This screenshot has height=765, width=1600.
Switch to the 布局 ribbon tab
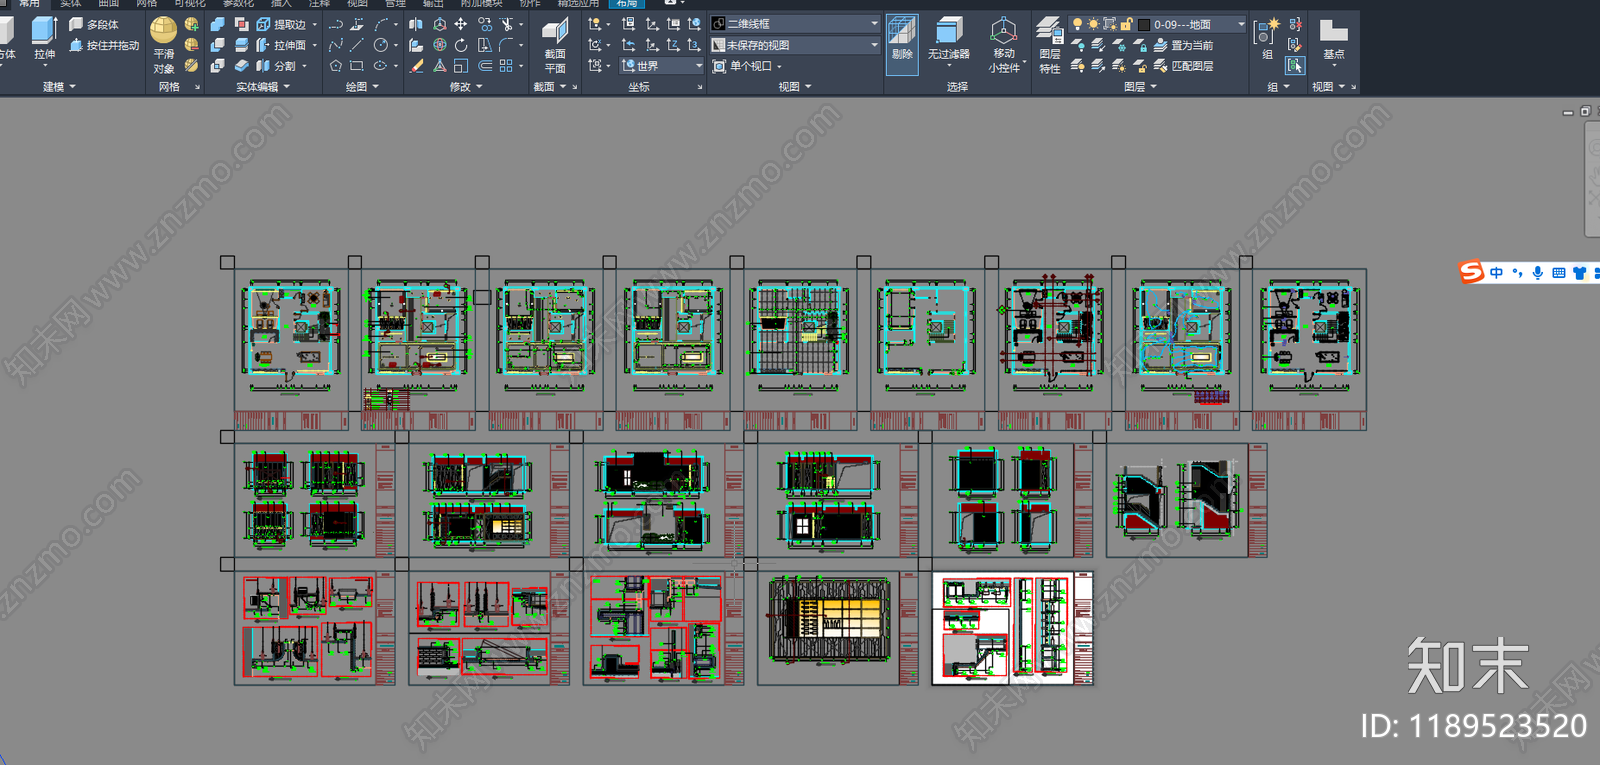tap(627, 4)
